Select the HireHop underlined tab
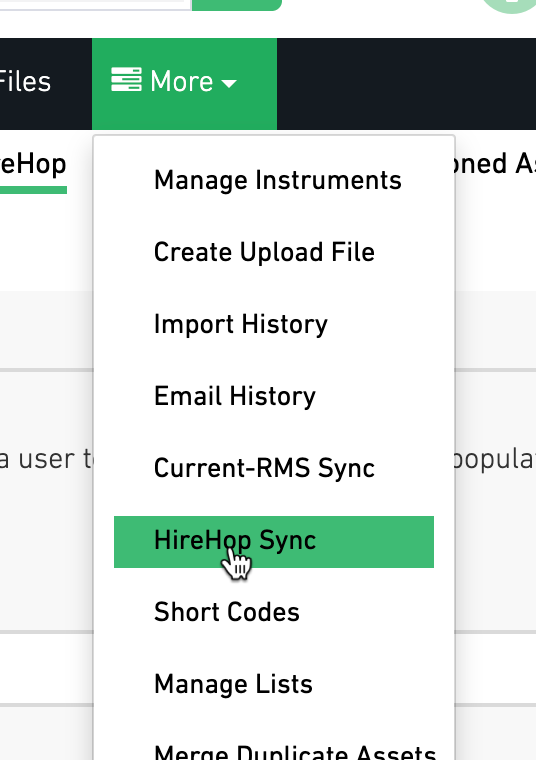The width and height of the screenshot is (536, 760). tap(33, 165)
